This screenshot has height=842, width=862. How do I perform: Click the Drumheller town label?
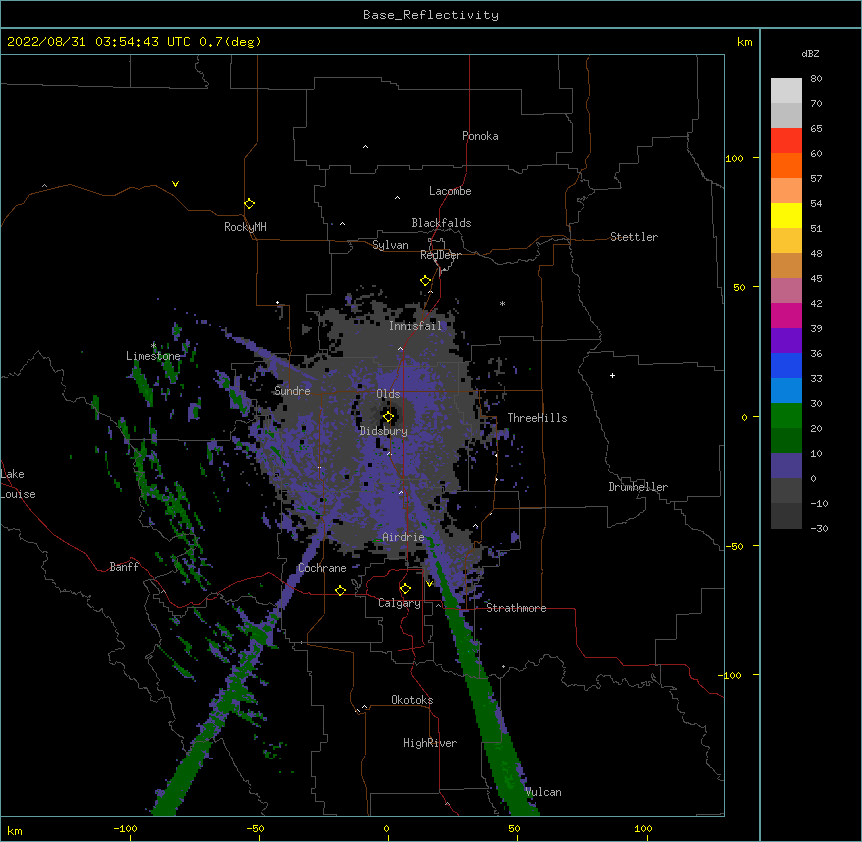coord(638,487)
